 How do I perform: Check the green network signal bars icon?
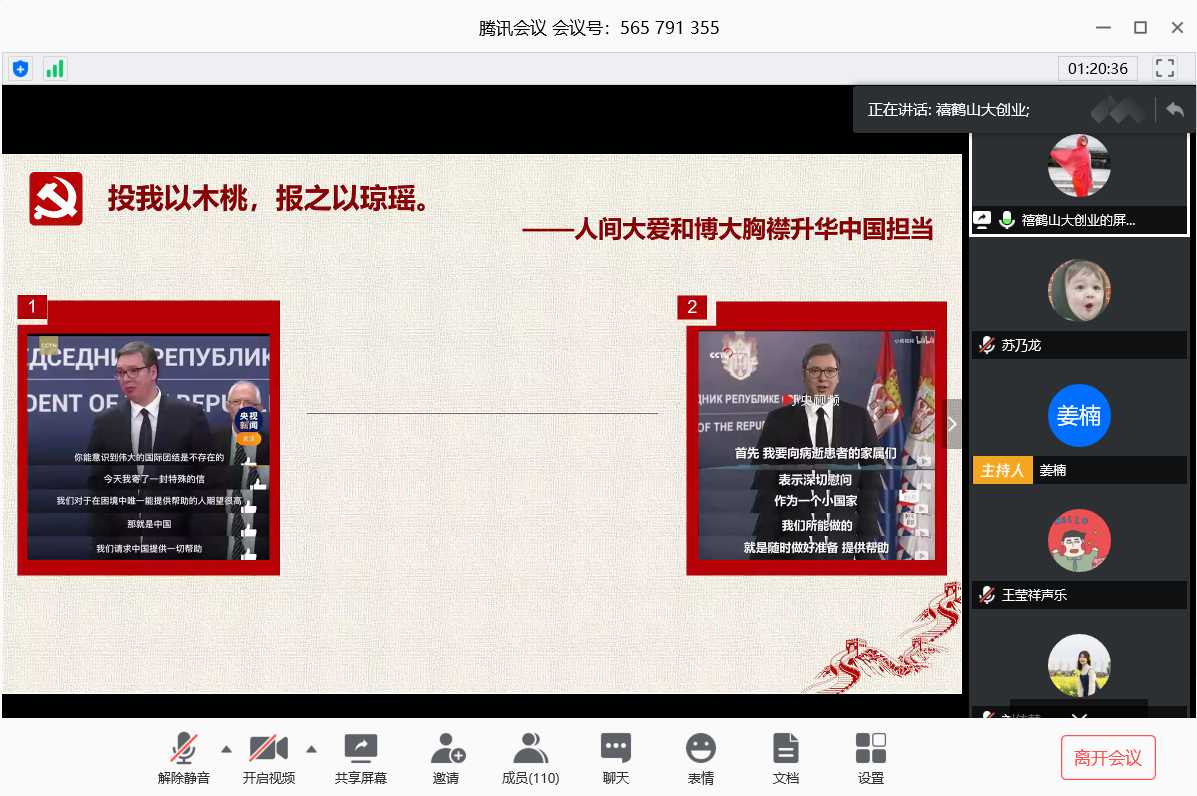point(55,69)
